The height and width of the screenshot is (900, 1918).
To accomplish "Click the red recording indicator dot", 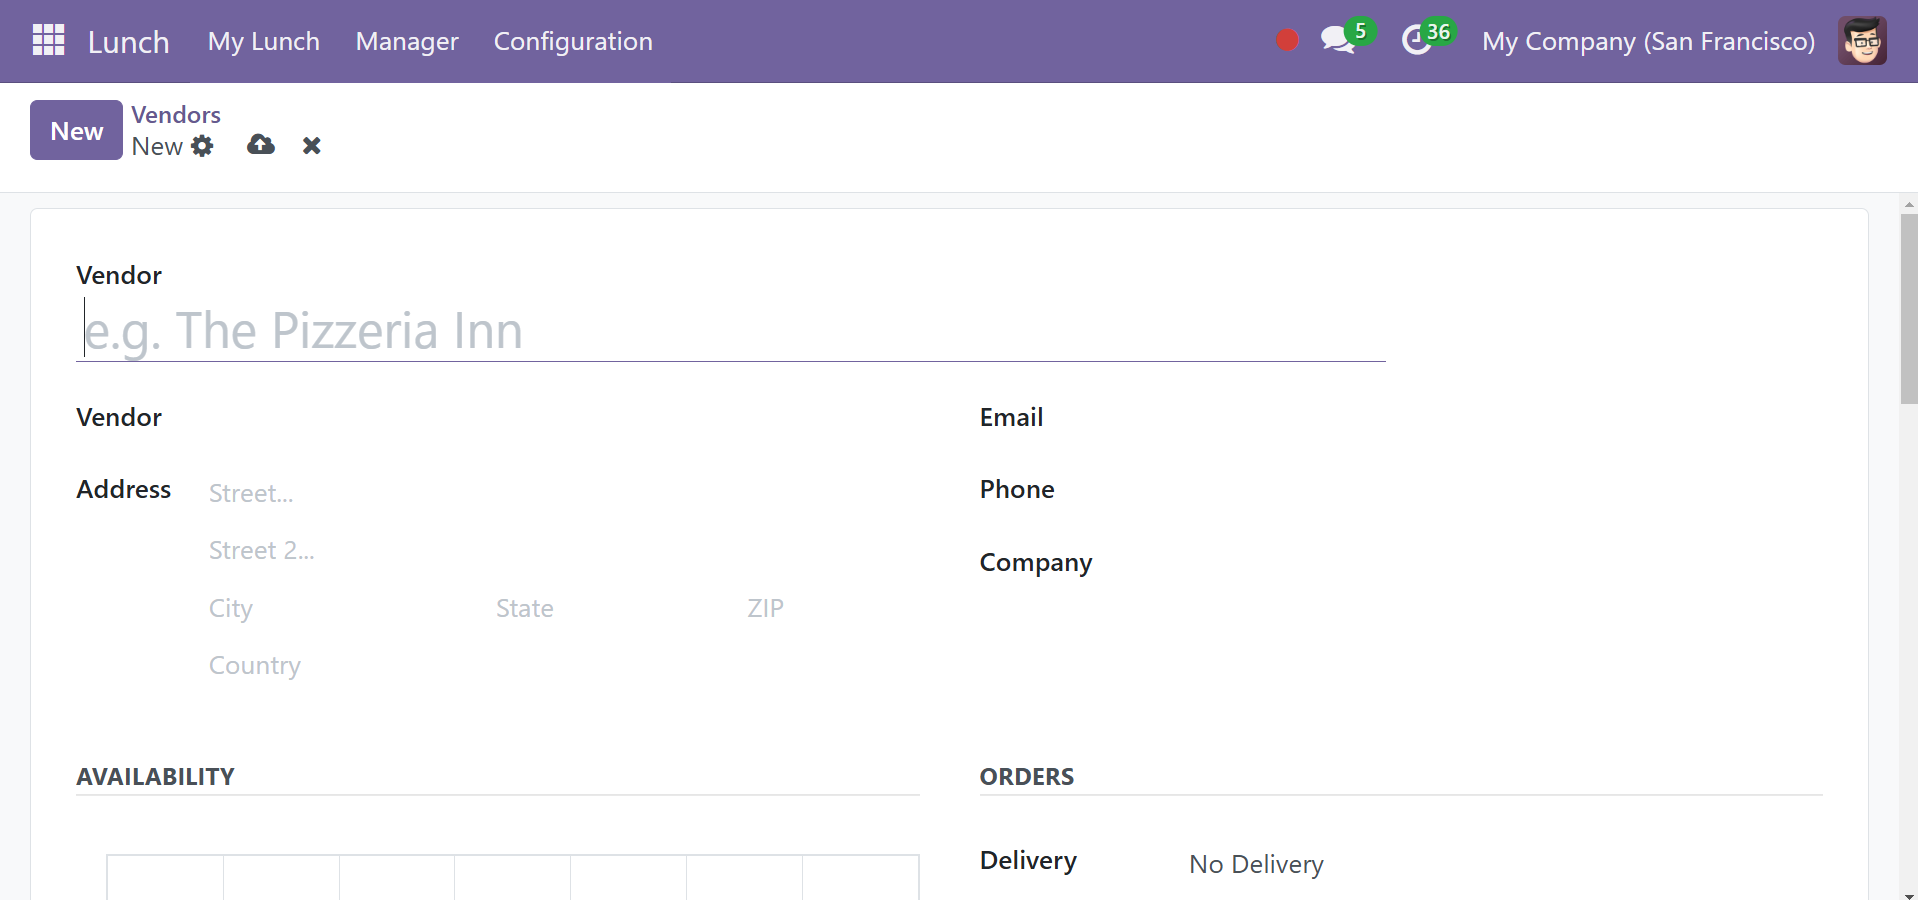I will coord(1287,40).
